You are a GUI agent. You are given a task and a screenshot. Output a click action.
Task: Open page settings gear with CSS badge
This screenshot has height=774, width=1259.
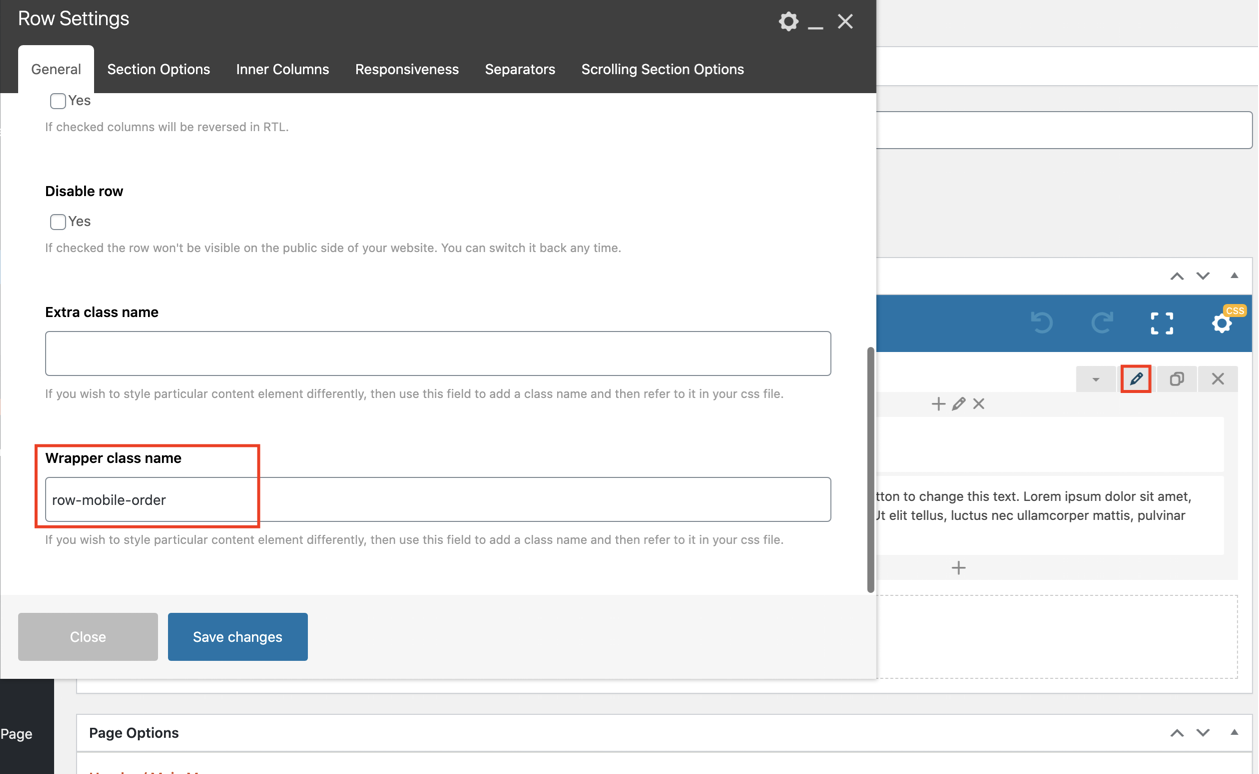(1222, 322)
